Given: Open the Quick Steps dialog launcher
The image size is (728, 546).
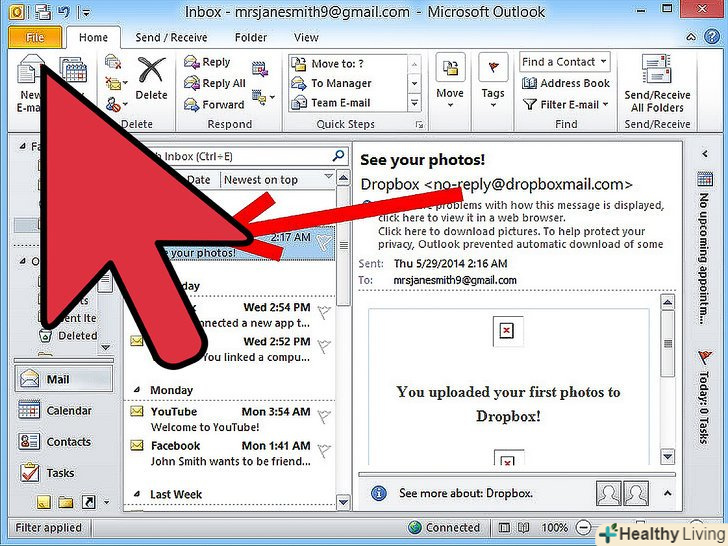Looking at the screenshot, I should (419, 124).
